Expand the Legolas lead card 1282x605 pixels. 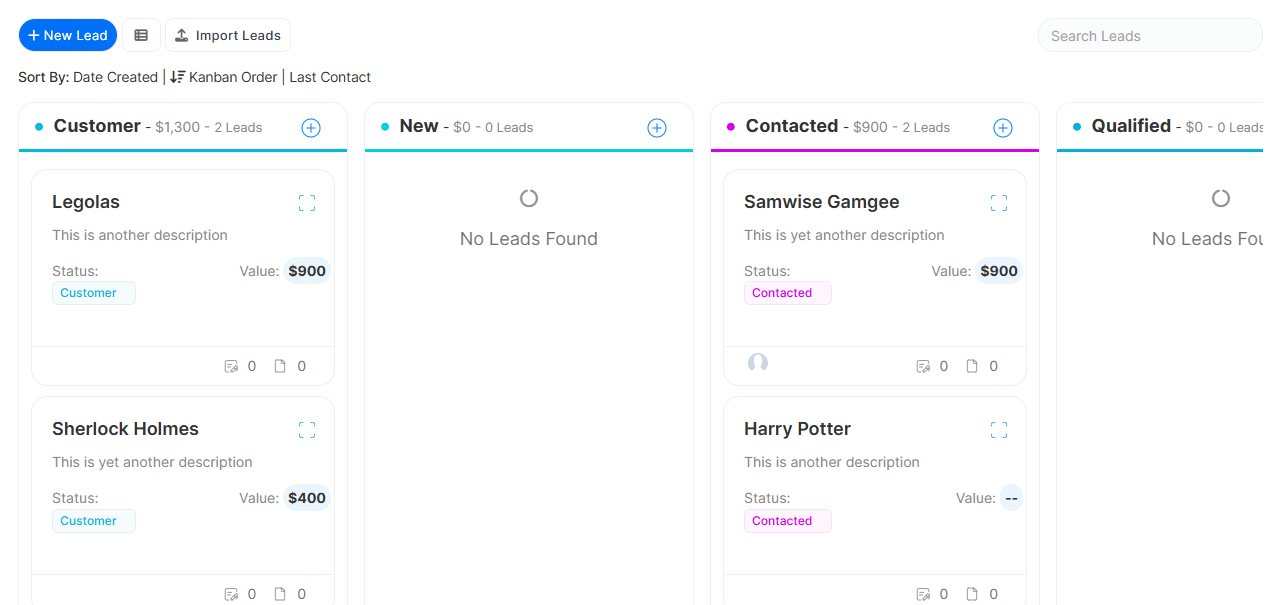pos(307,203)
